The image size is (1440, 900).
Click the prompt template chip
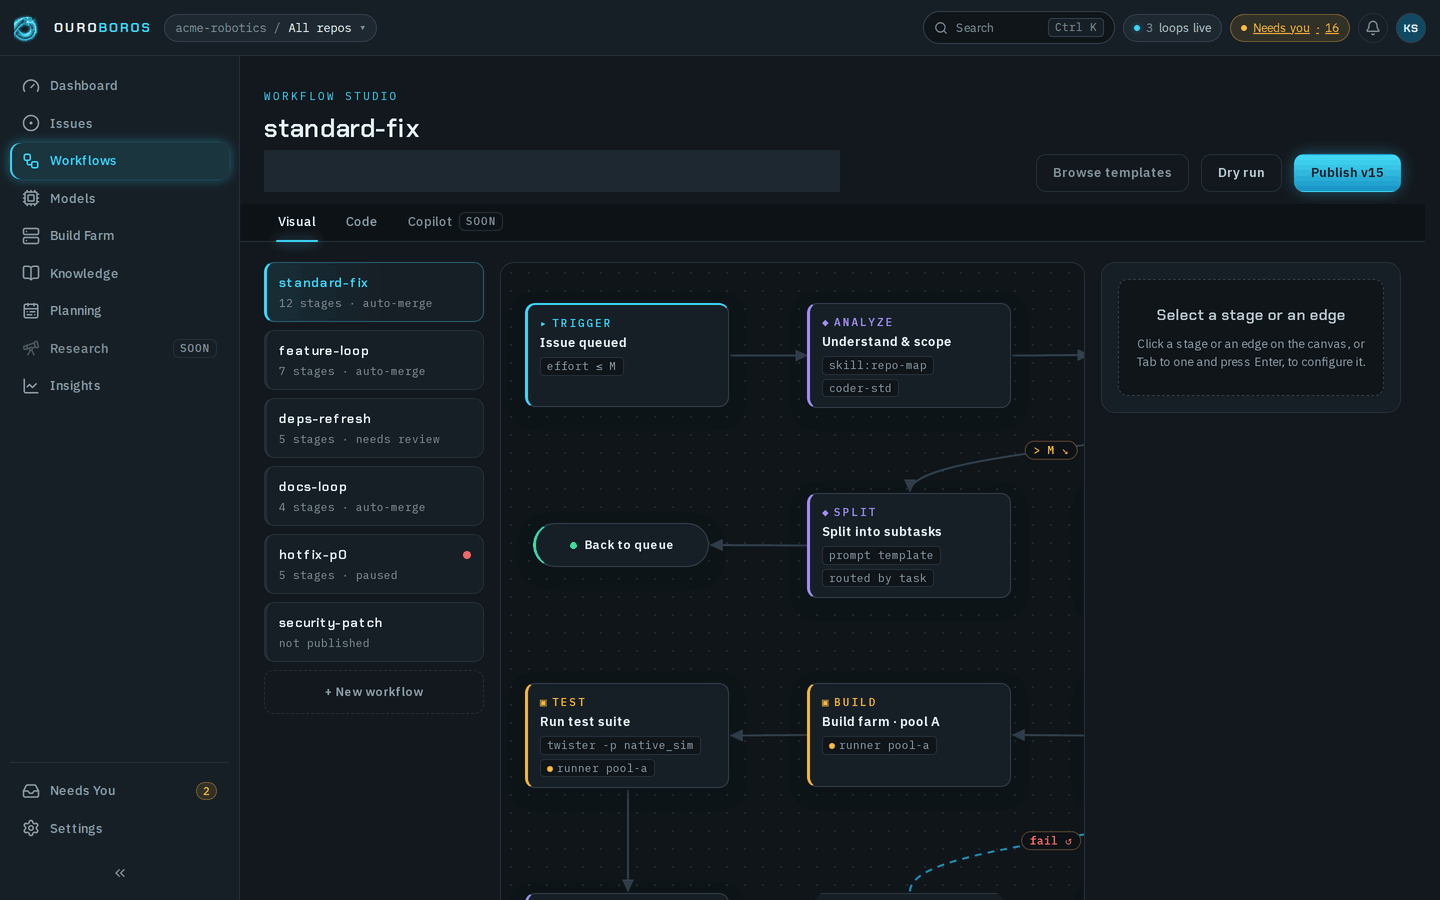881,556
